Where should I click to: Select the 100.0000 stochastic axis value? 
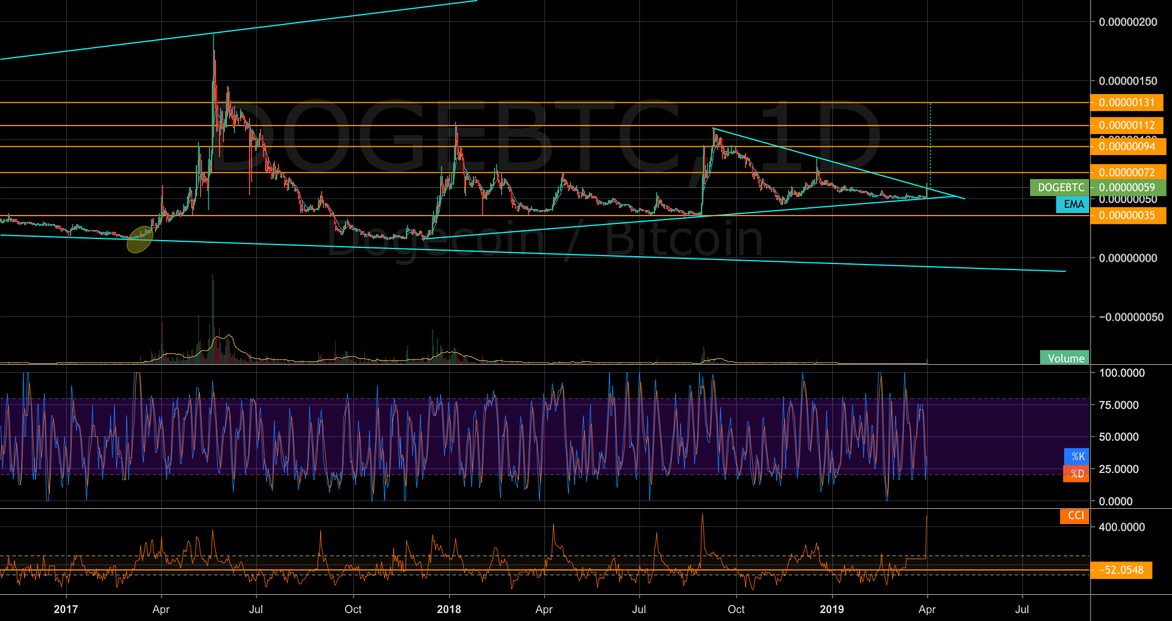[1120, 371]
